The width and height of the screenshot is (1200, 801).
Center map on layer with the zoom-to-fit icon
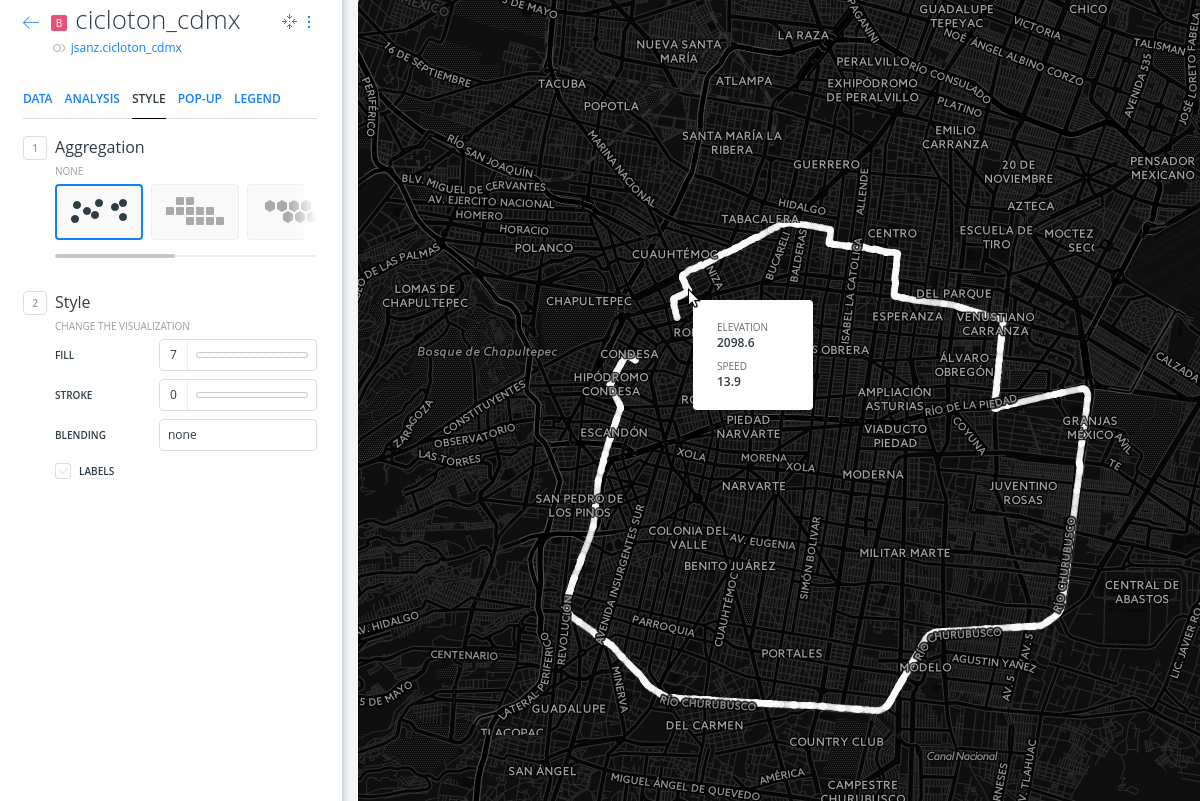click(x=288, y=22)
